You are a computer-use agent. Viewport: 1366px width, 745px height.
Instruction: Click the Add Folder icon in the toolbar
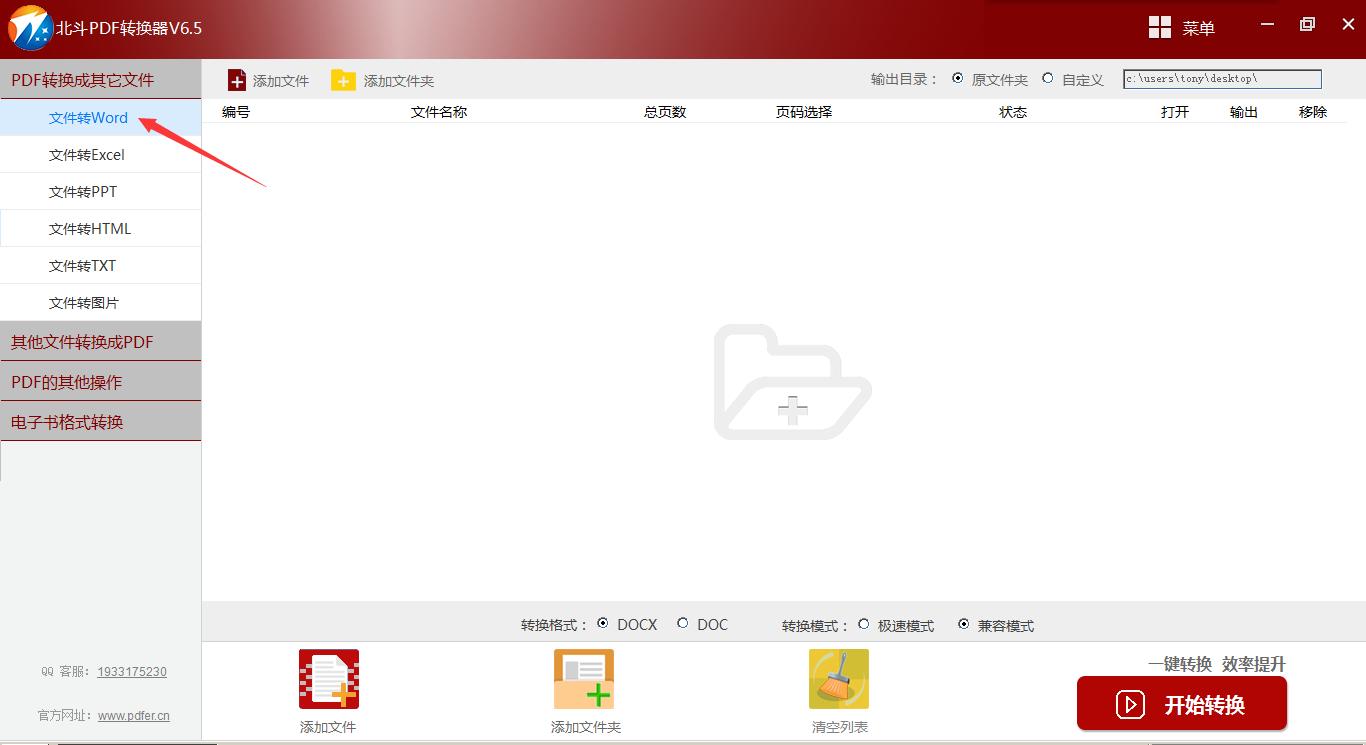344,79
